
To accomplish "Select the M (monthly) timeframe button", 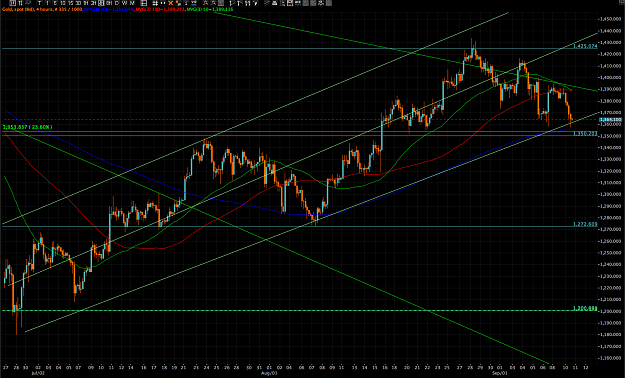I will (132, 3).
